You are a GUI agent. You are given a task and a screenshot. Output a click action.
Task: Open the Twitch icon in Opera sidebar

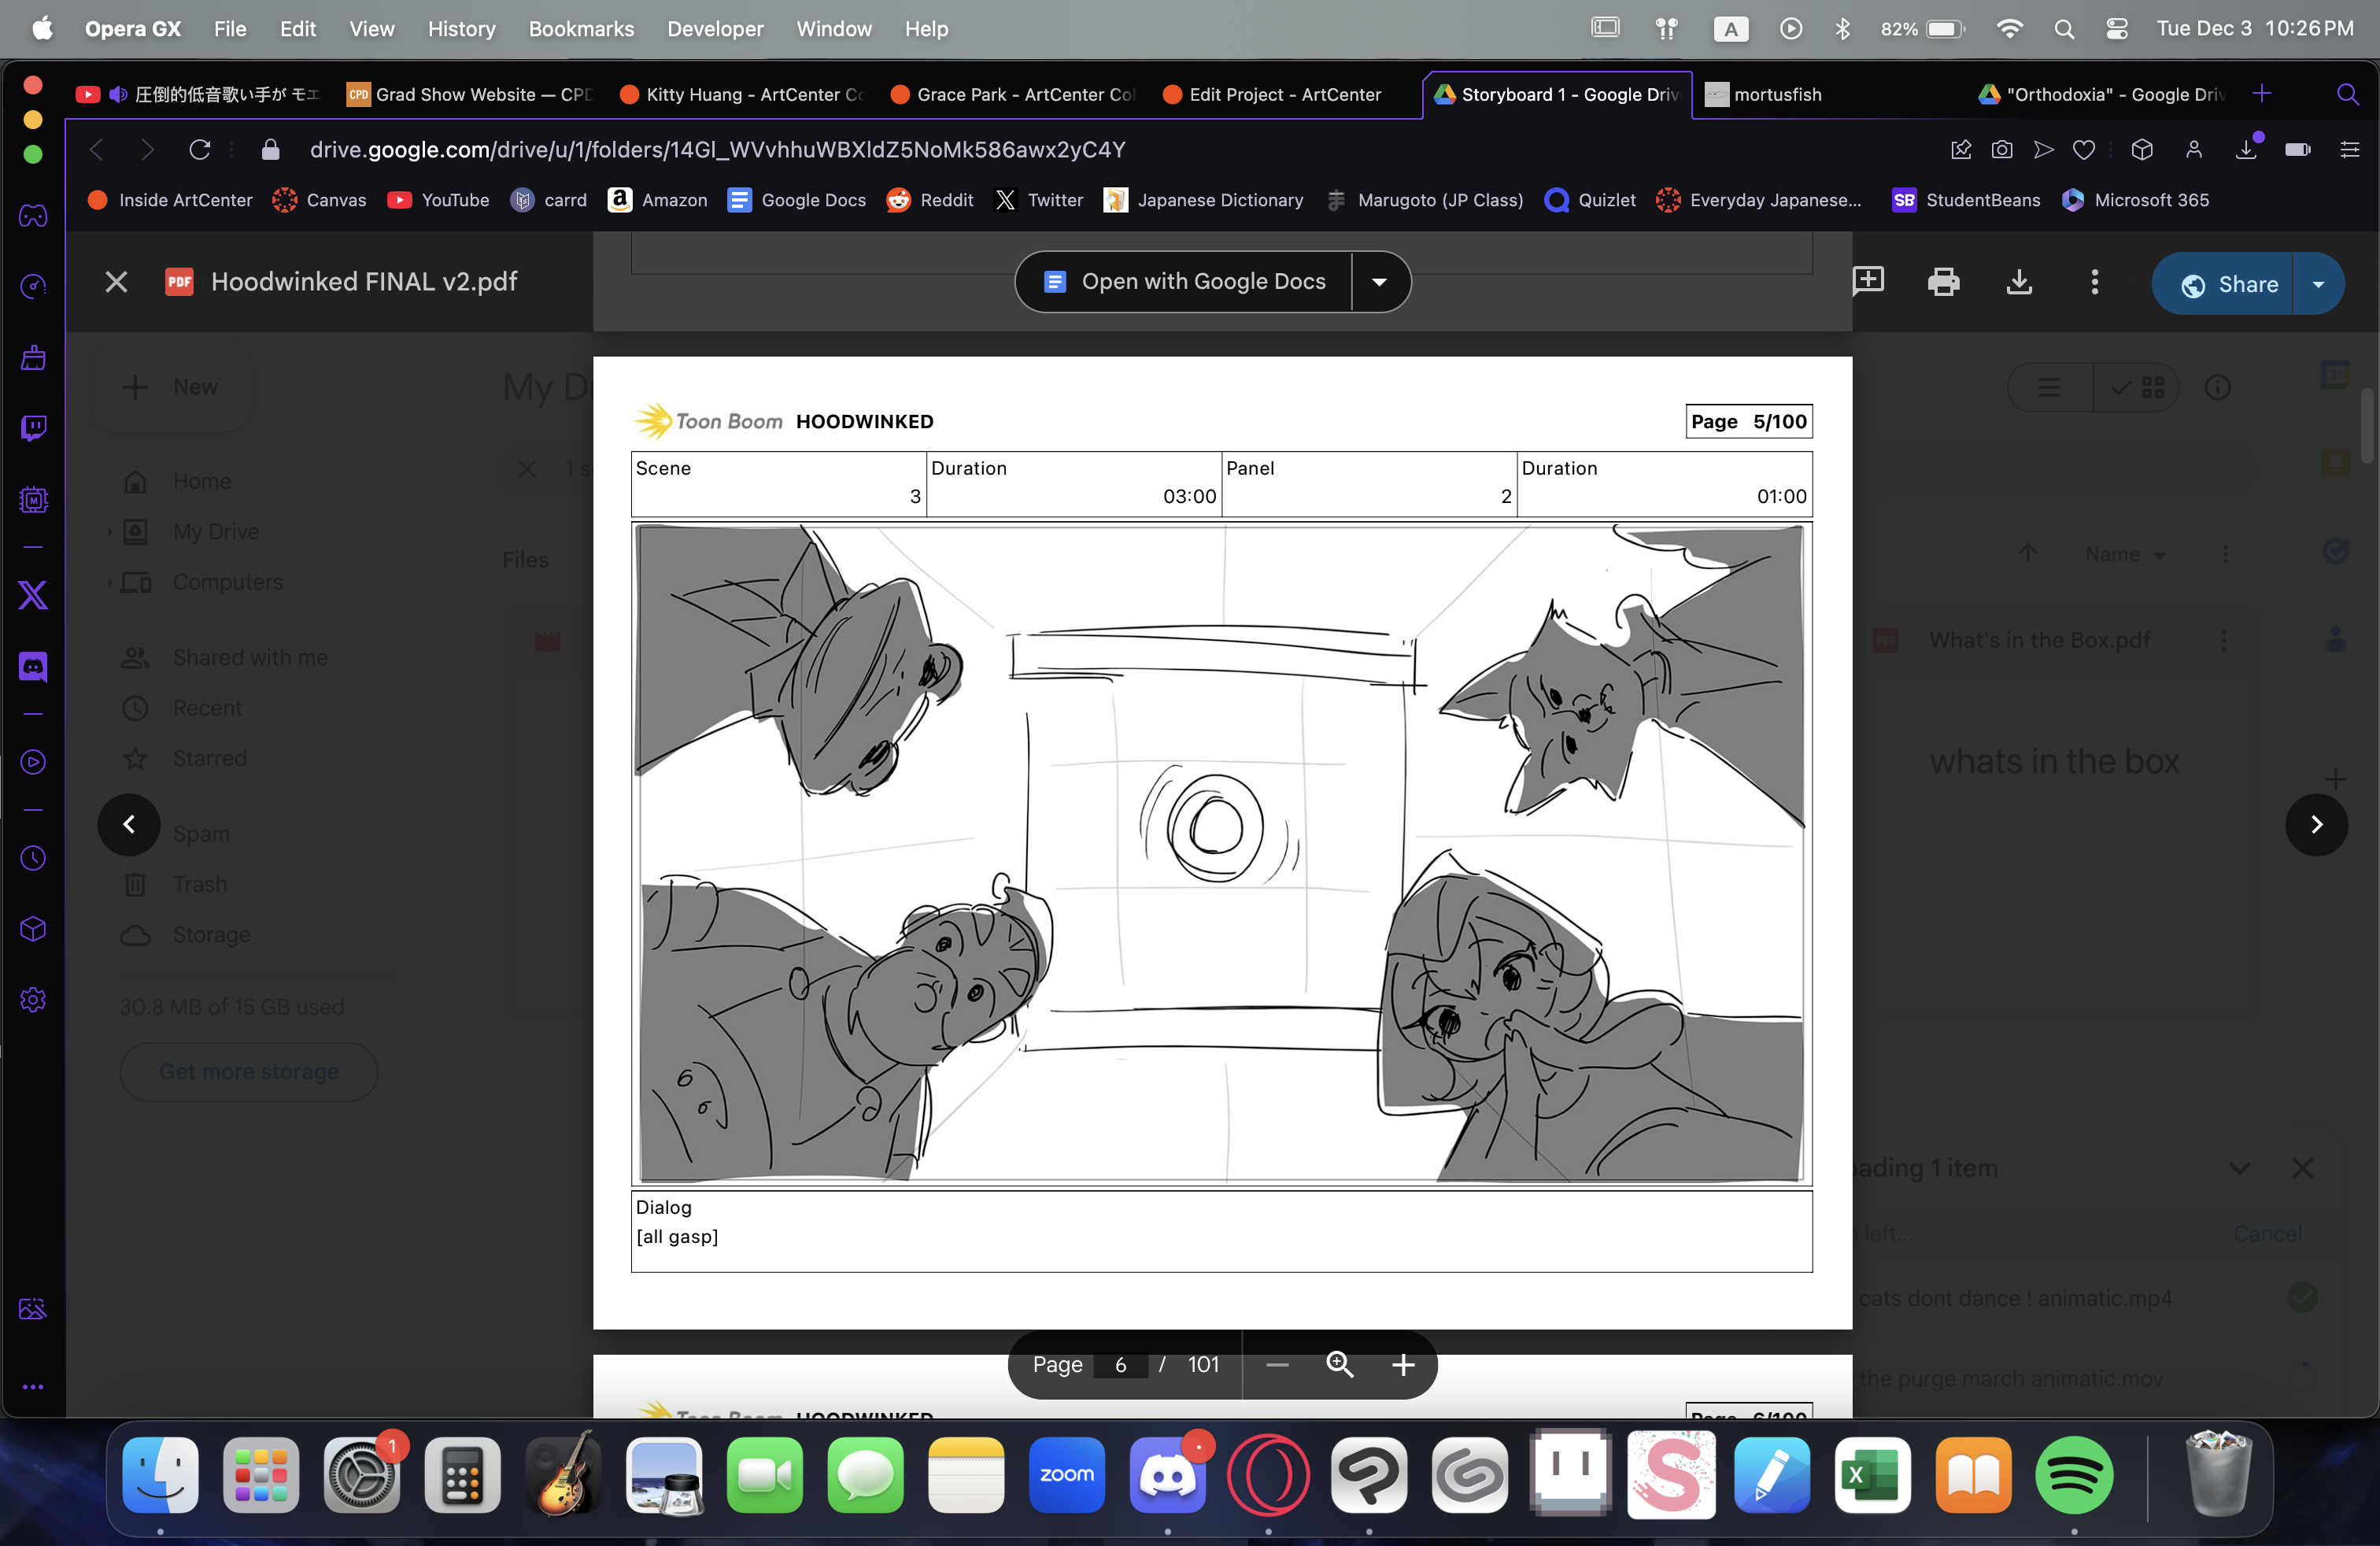[33, 428]
